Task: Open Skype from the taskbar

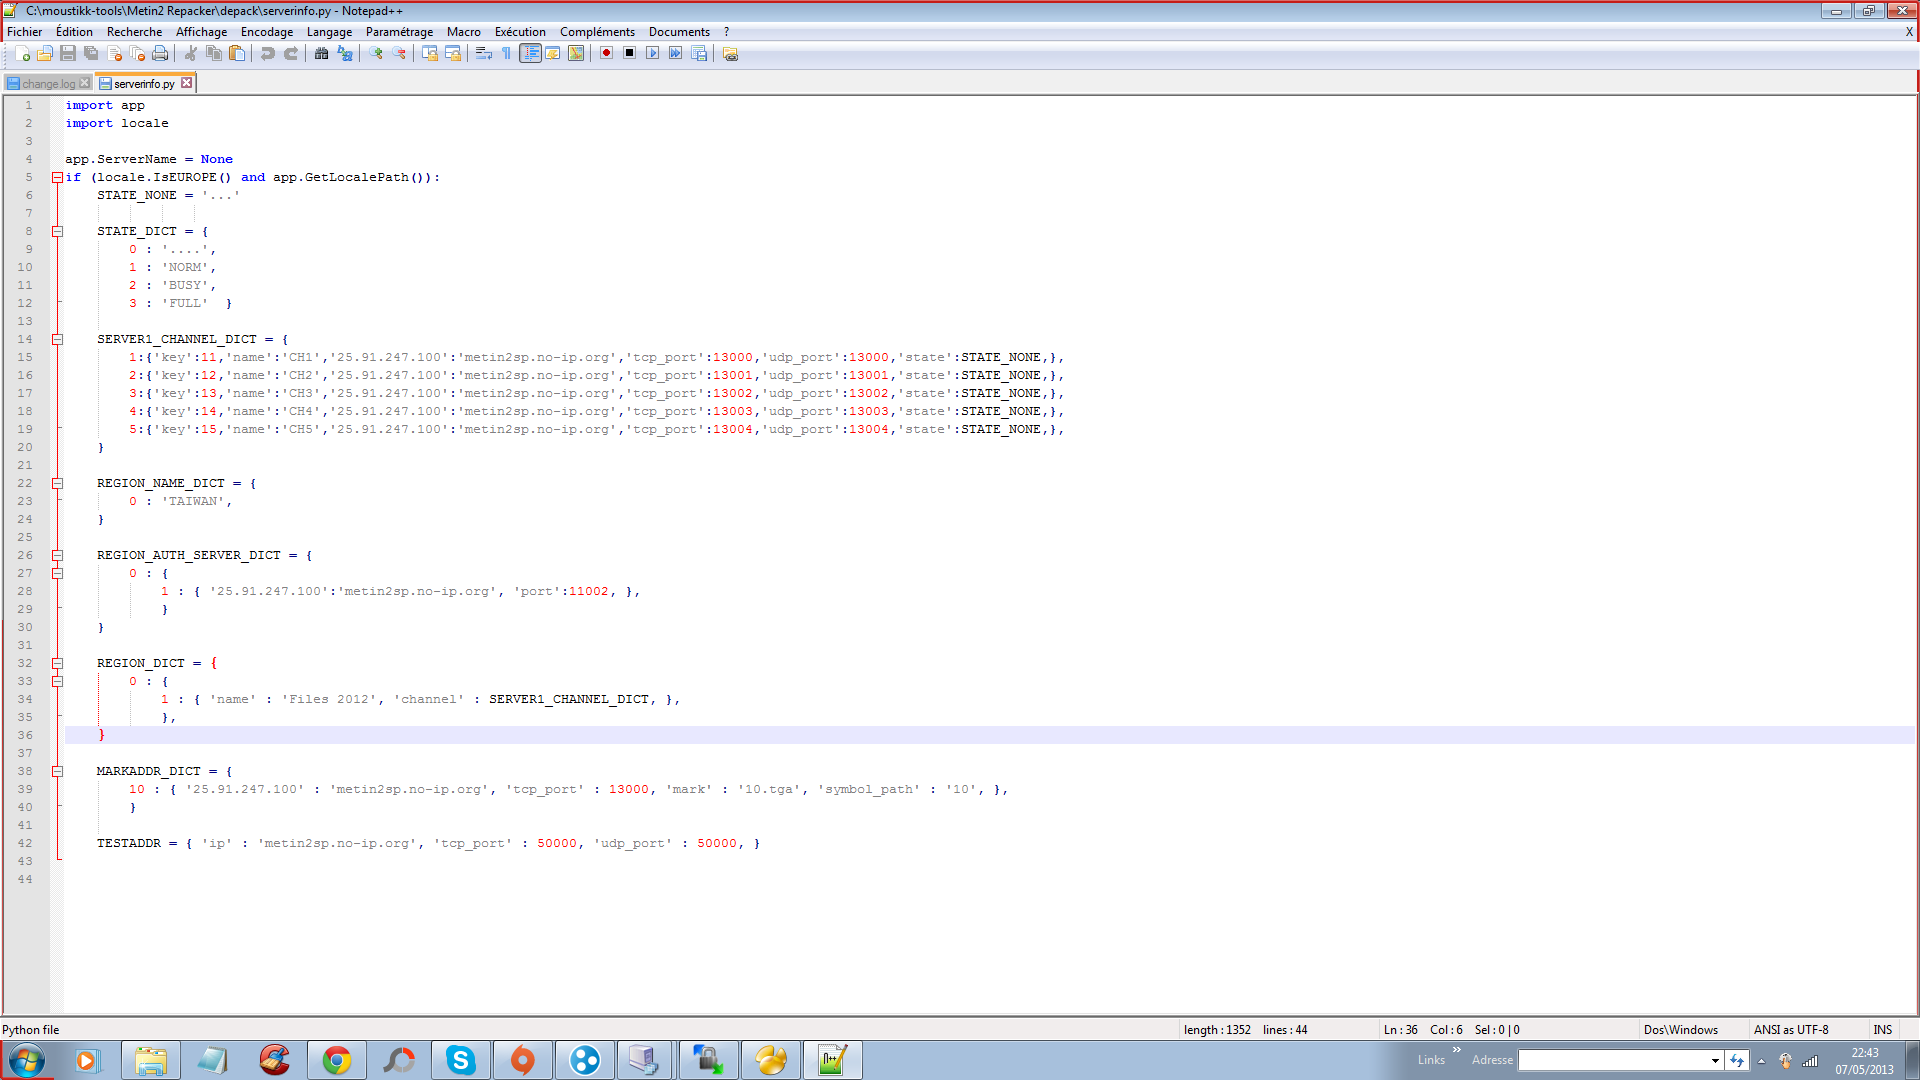Action: [x=460, y=1060]
